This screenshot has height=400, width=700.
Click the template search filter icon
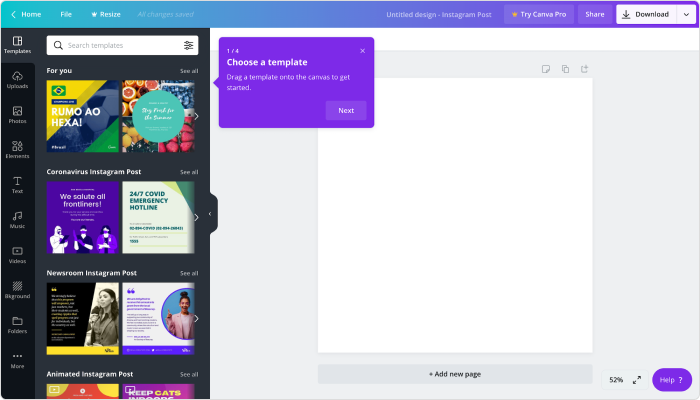pyautogui.click(x=188, y=45)
